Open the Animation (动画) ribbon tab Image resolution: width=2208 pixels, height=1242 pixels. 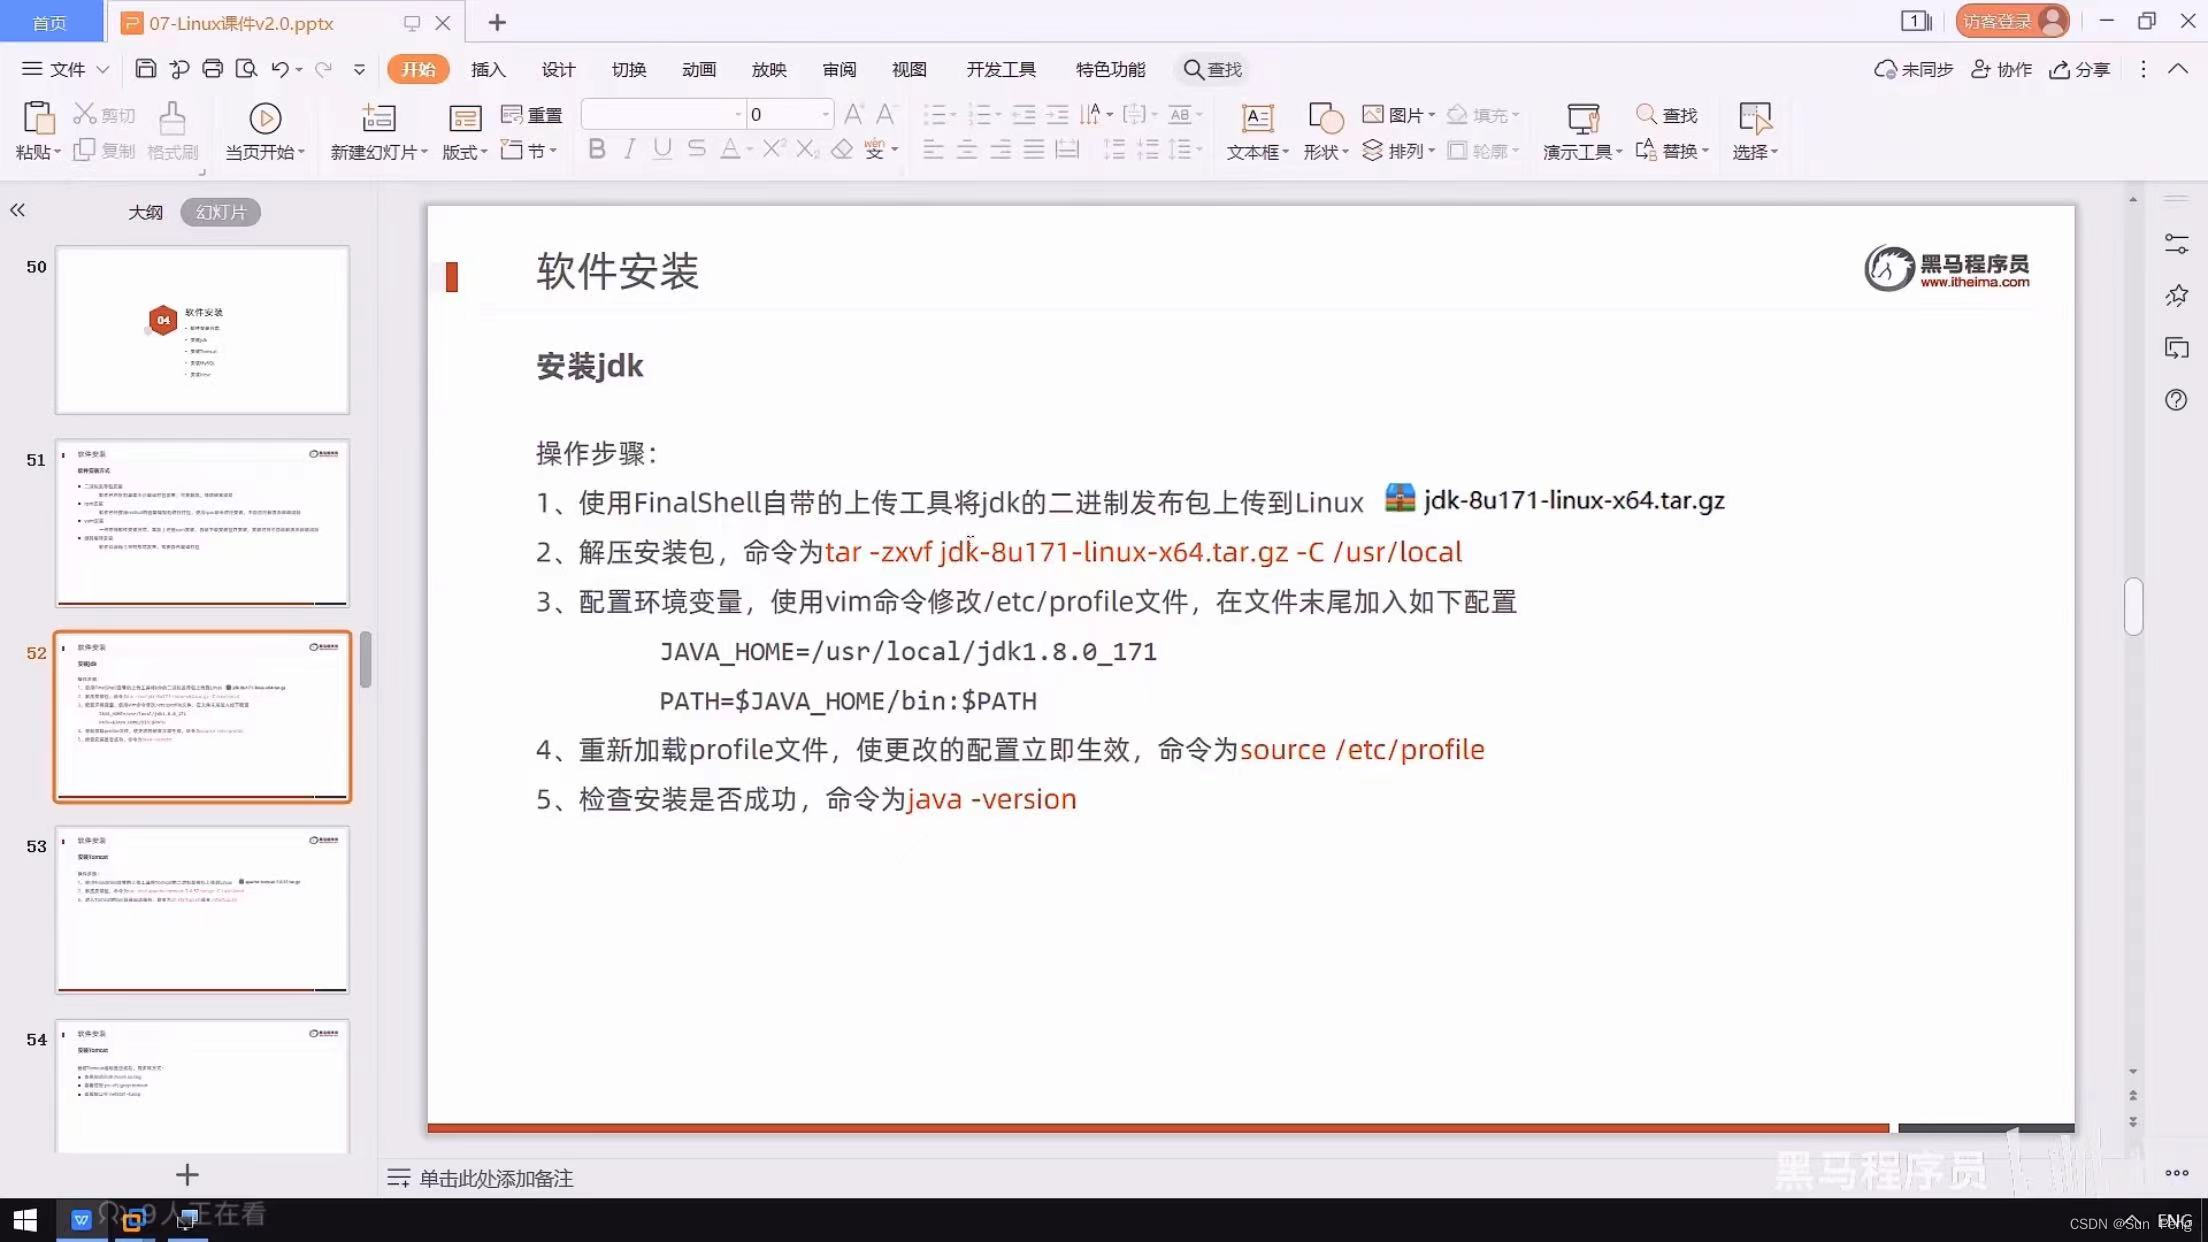pos(699,69)
